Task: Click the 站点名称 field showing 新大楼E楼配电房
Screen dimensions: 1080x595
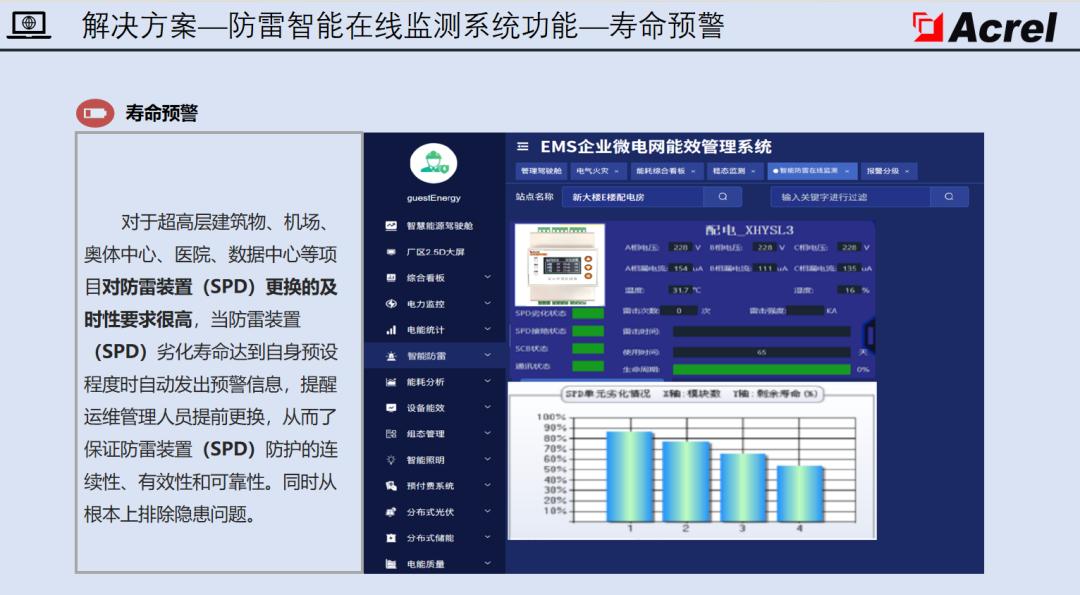Action: coord(633,196)
